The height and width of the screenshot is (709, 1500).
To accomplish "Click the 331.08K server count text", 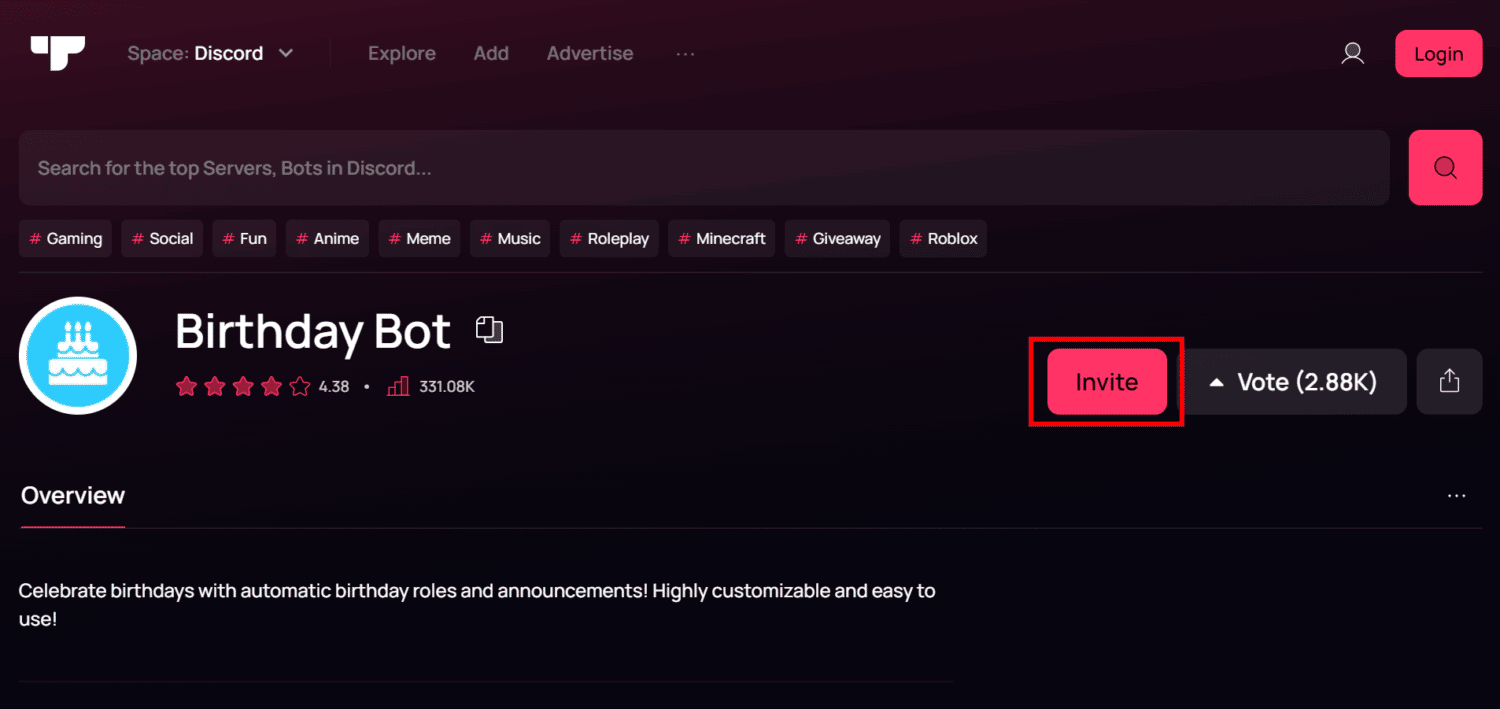I will [x=447, y=386].
